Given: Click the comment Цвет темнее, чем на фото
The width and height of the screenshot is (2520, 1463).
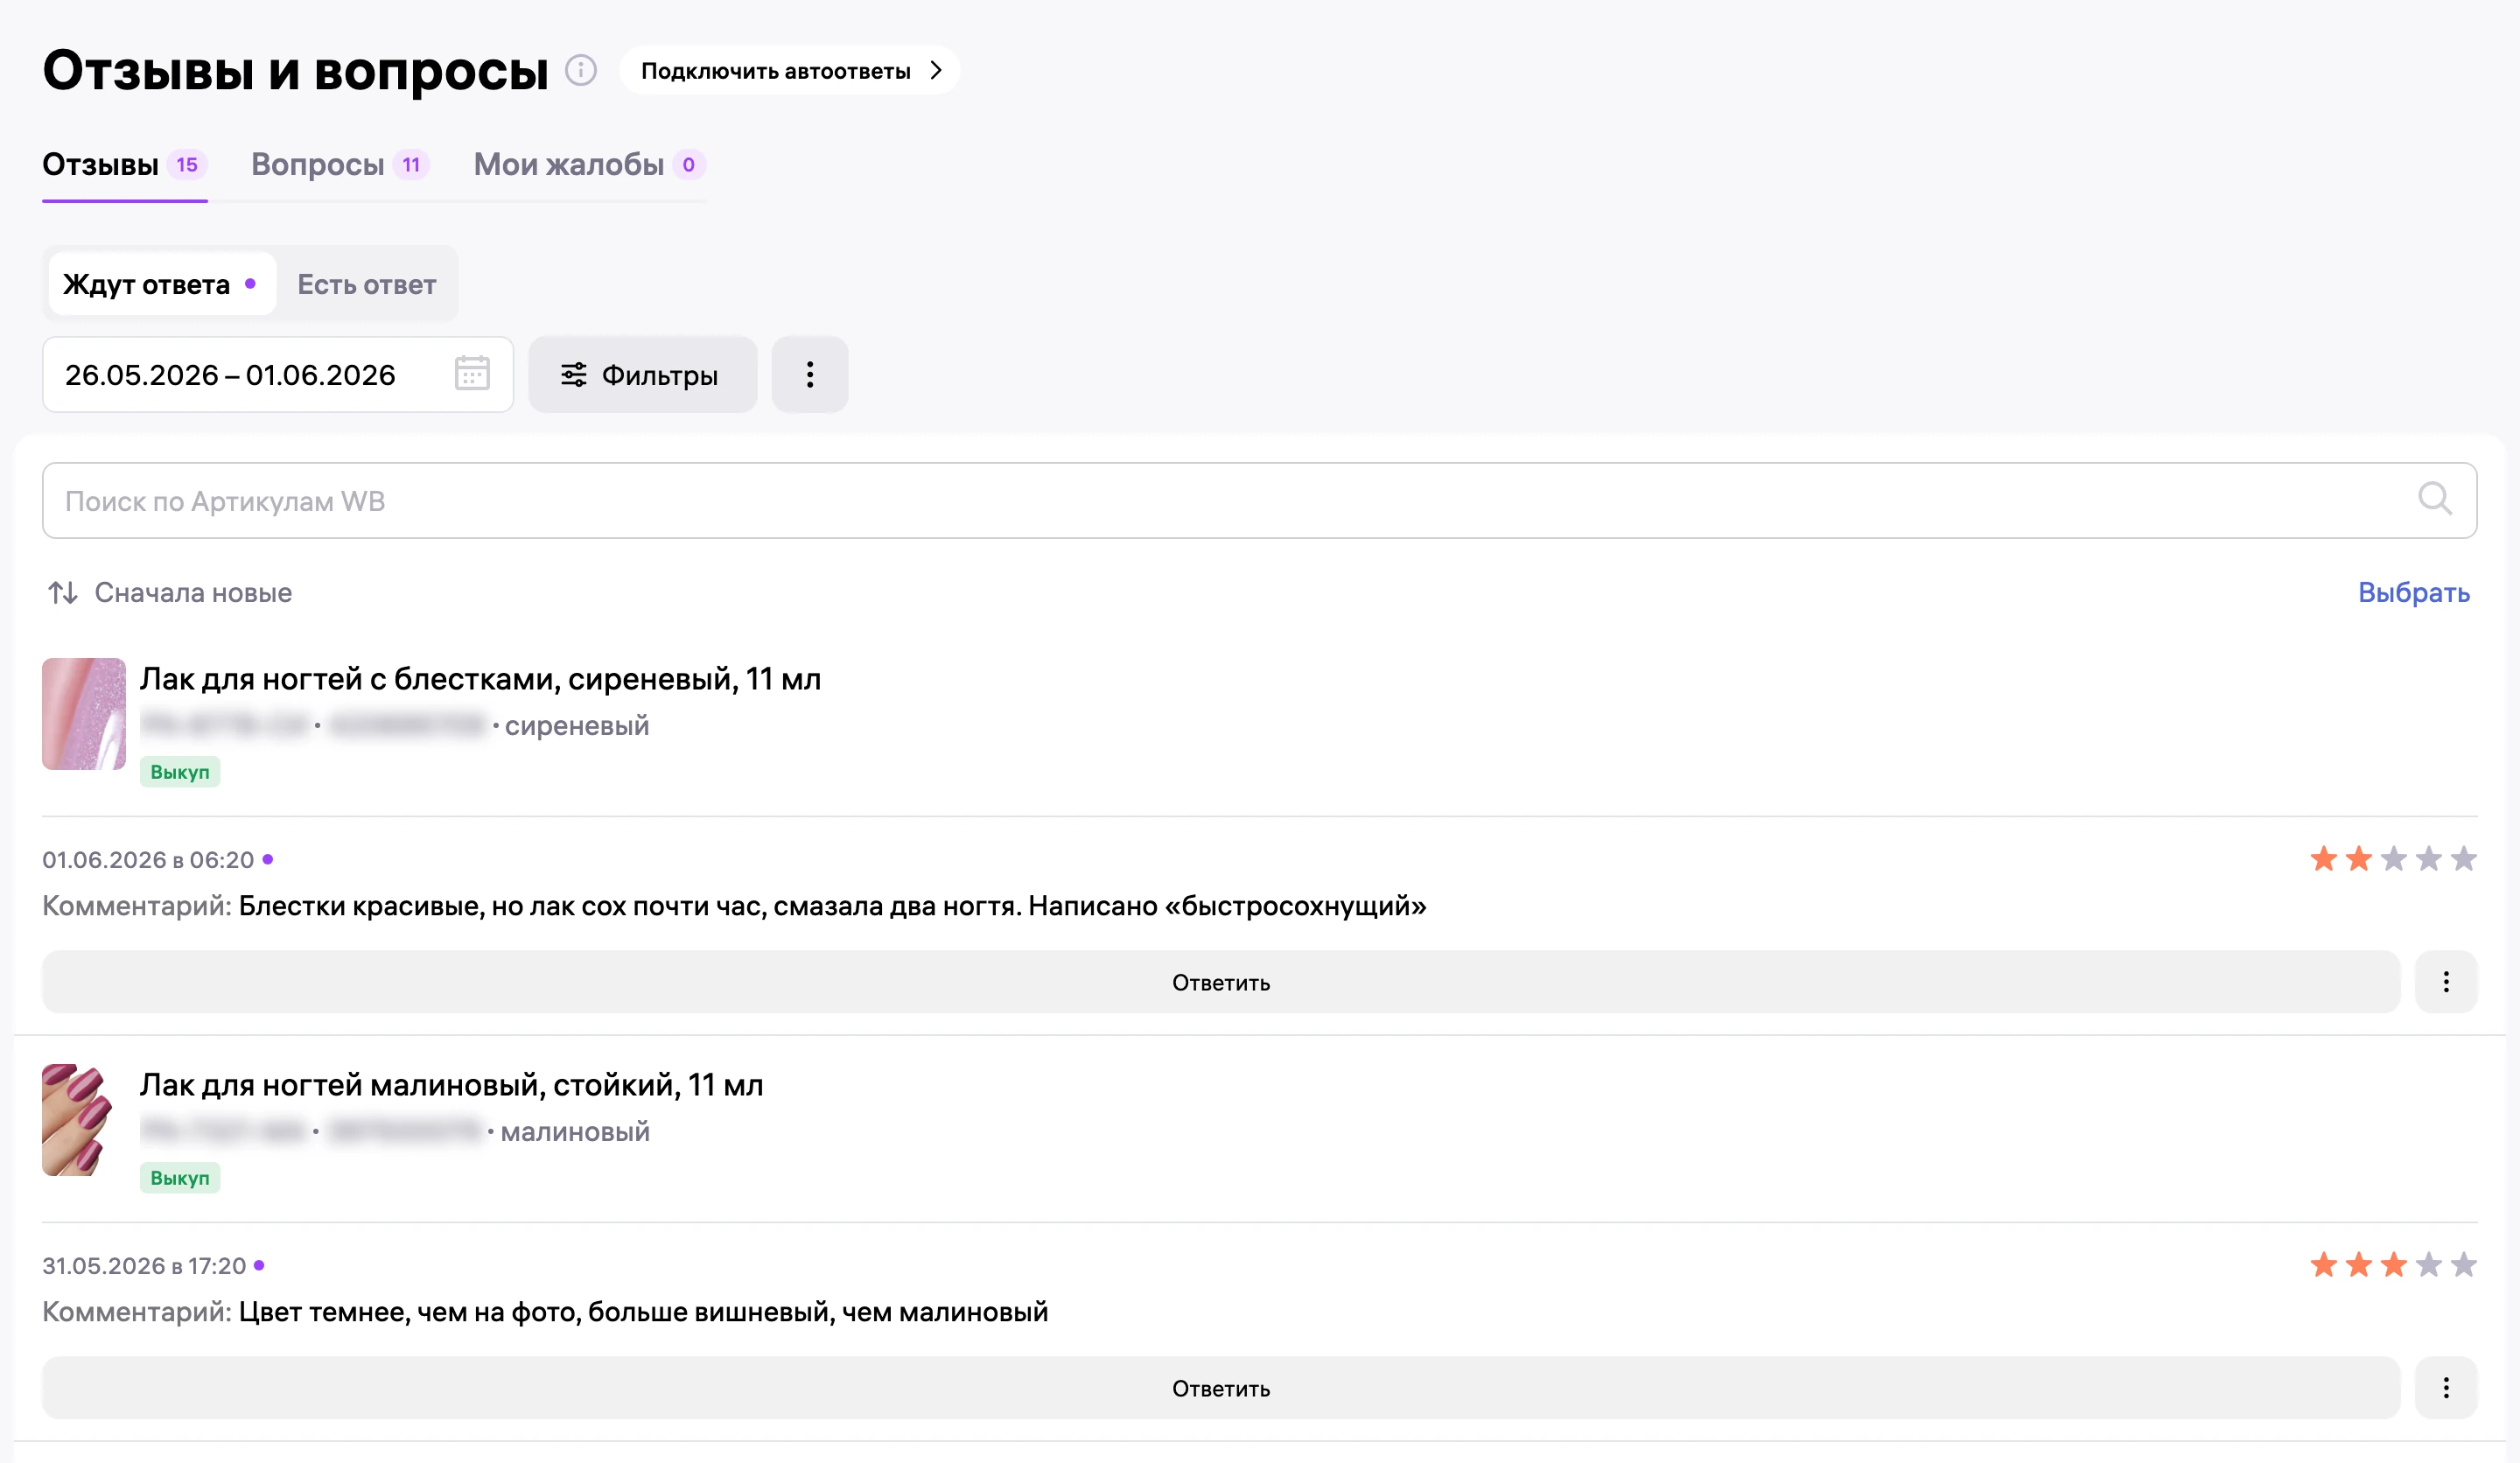Looking at the screenshot, I should [x=643, y=1312].
